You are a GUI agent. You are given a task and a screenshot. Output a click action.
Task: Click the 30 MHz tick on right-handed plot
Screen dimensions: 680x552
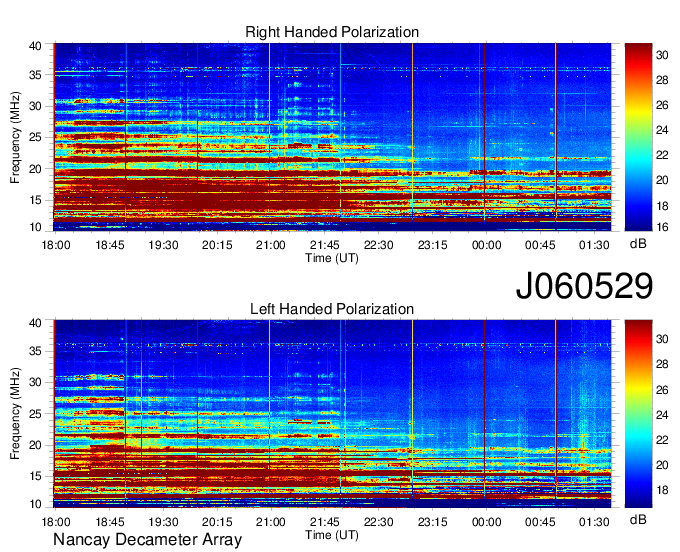tap(35, 106)
